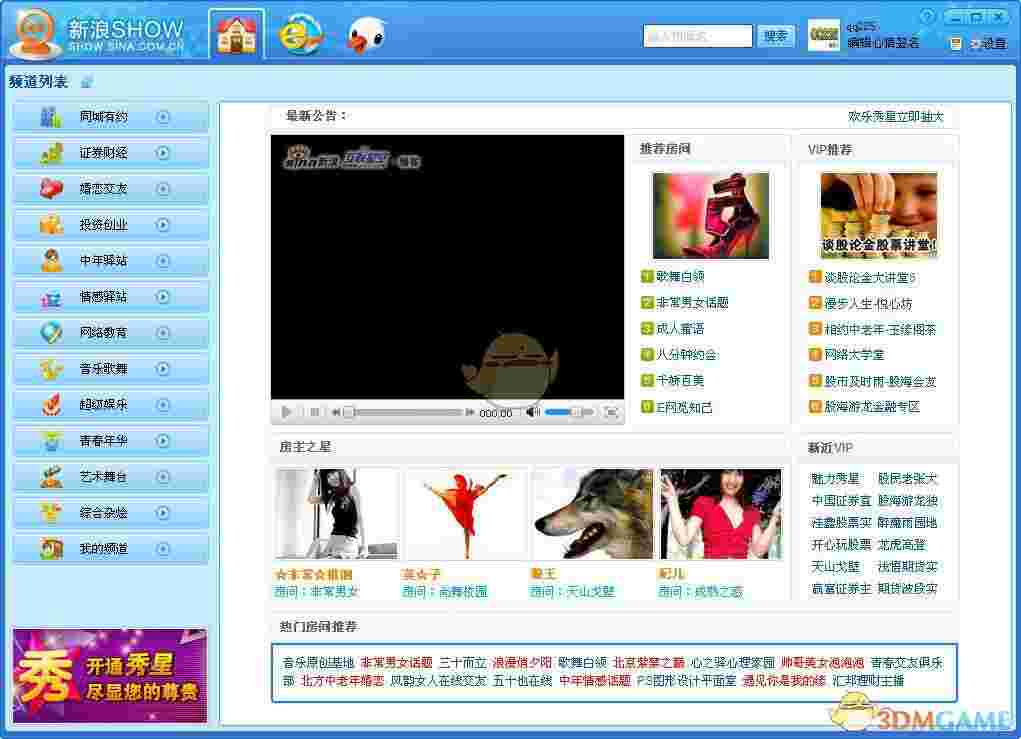Image resolution: width=1021 pixels, height=739 pixels.
Task: Click the 搜索 search button
Action: pos(776,35)
